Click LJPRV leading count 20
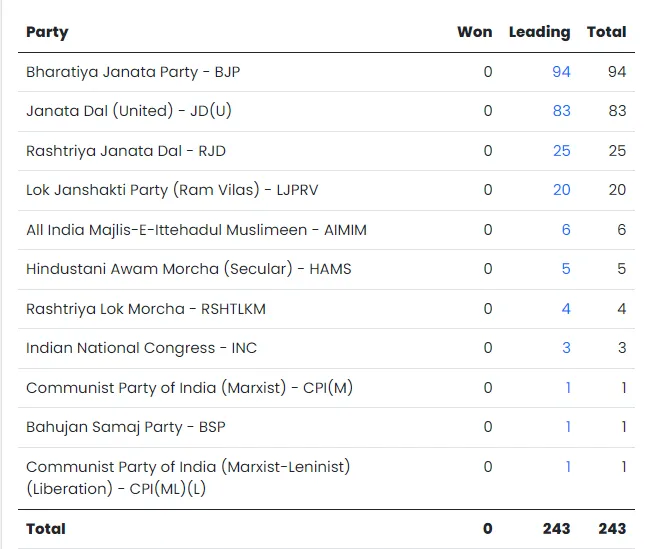The image size is (651, 549). point(561,190)
